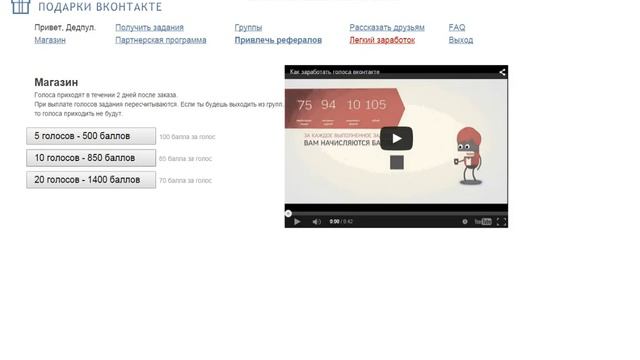Open the red Легкий заработок link
Screen dimensions: 640x360
pos(382,40)
